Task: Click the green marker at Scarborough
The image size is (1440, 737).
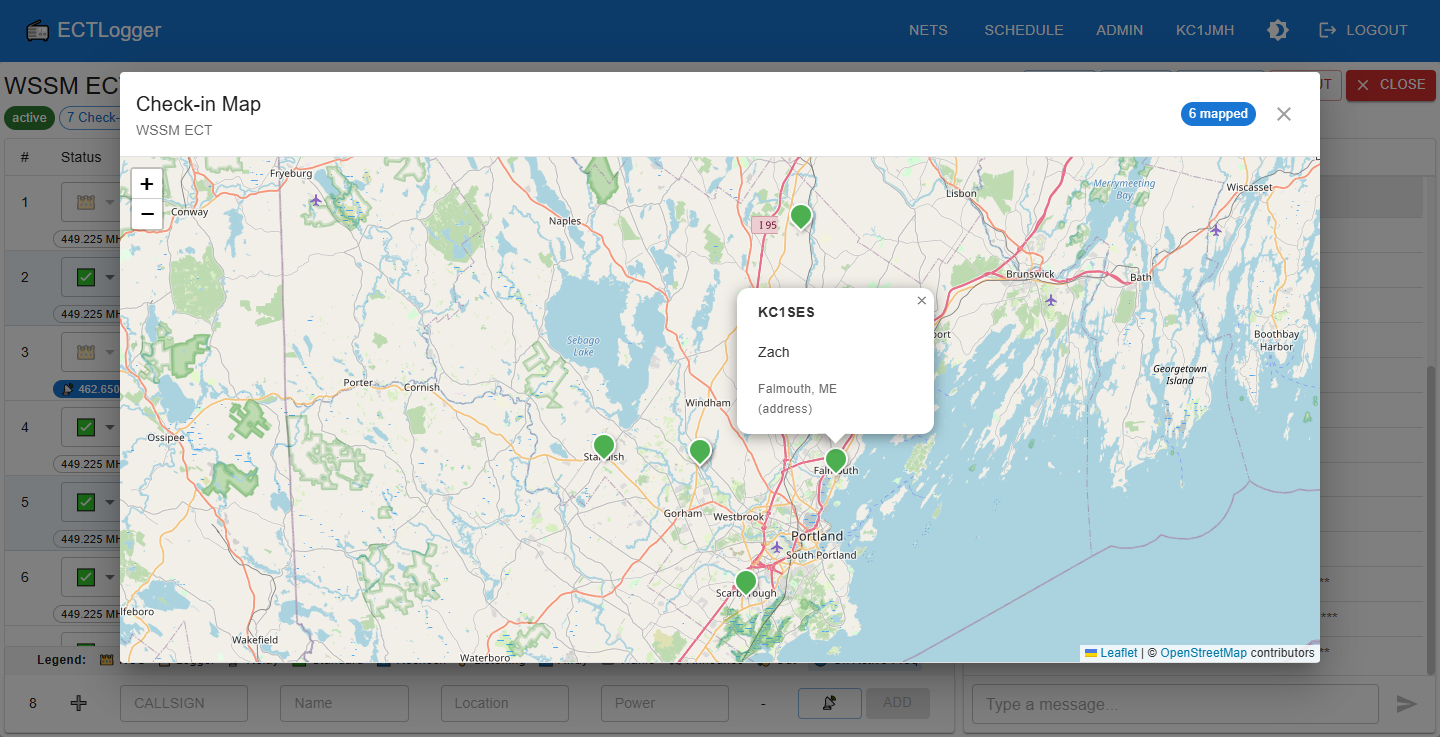Action: pos(745,582)
